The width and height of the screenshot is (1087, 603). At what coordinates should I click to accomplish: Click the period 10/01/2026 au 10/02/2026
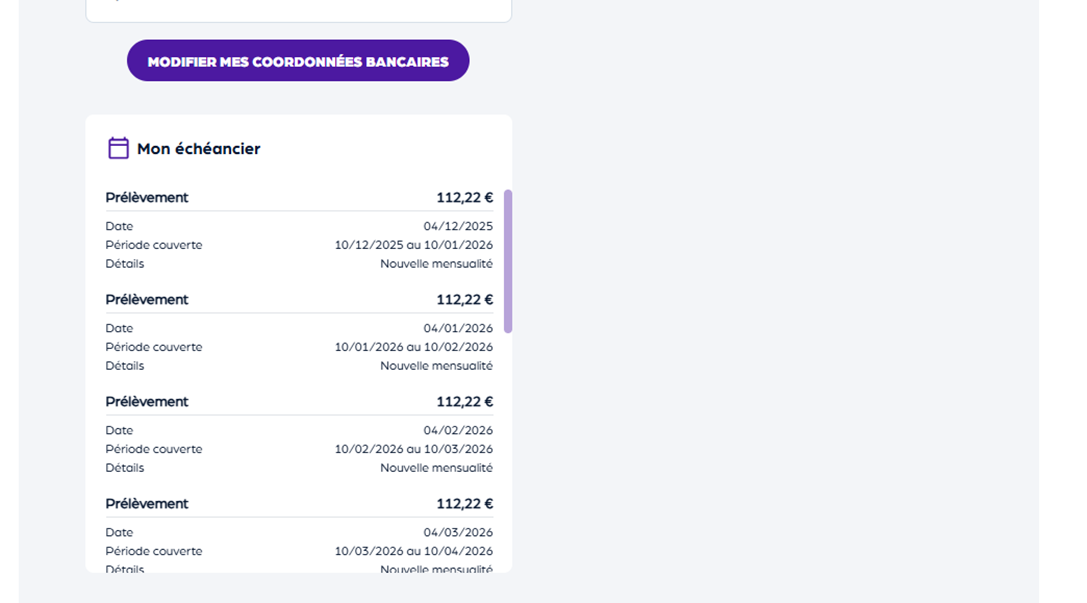tap(413, 347)
